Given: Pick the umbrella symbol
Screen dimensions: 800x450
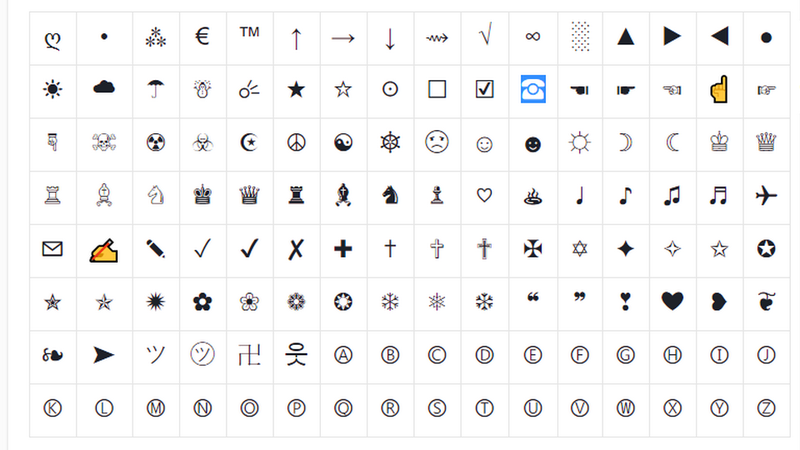Looking at the screenshot, I should 156,89.
